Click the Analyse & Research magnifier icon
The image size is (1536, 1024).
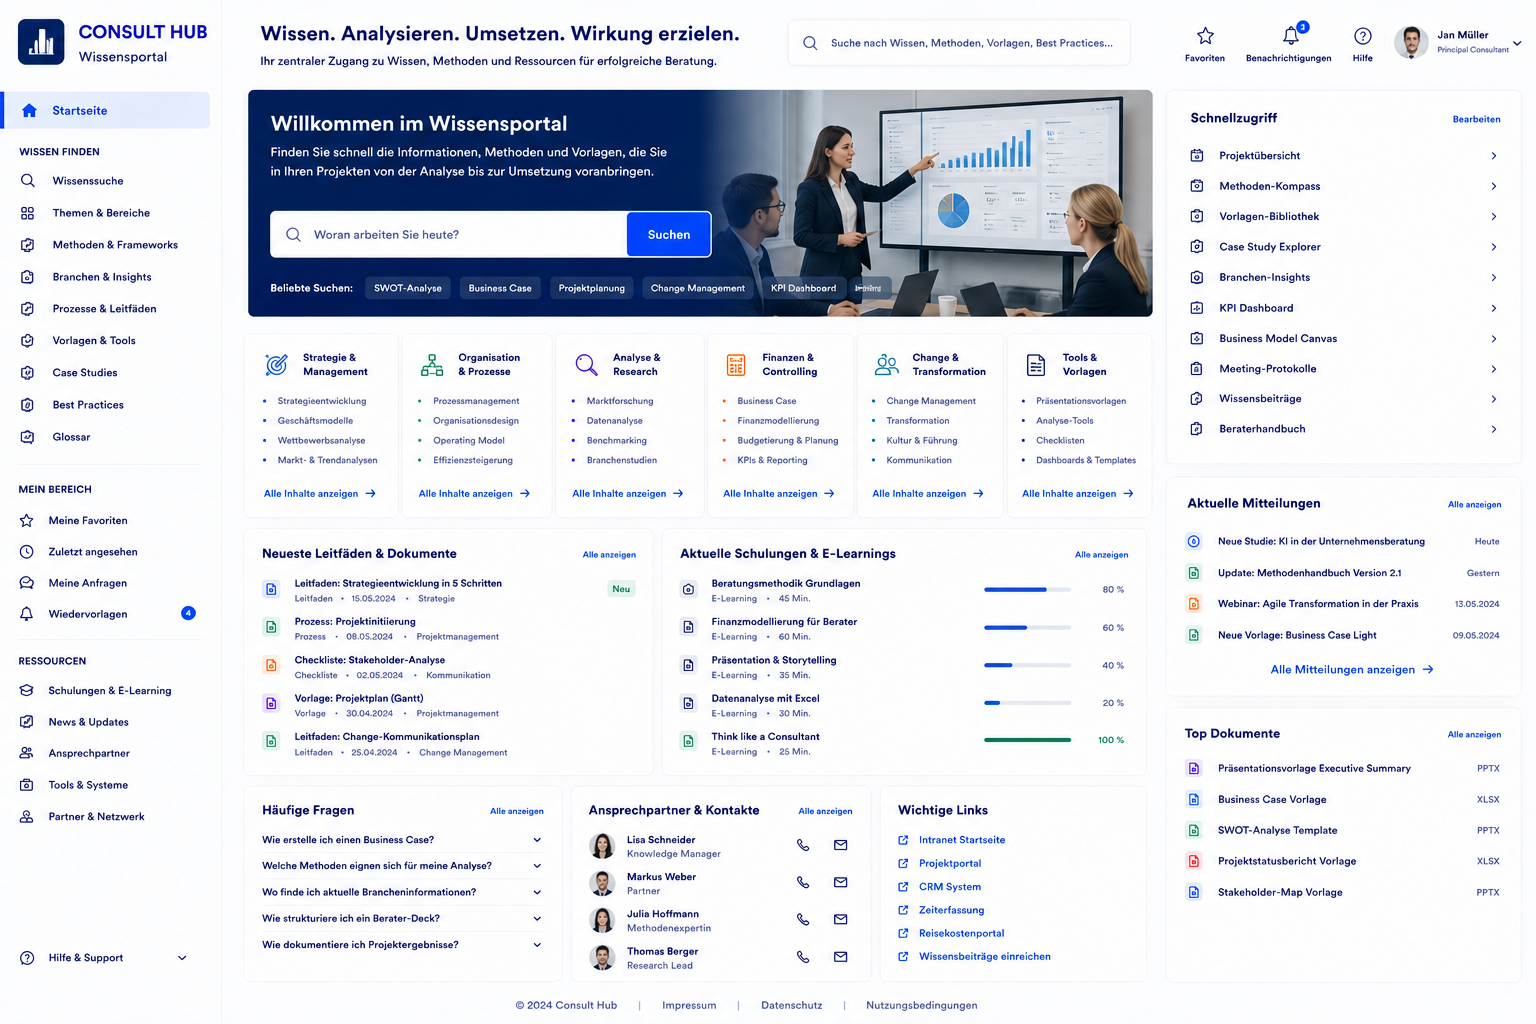pos(586,365)
